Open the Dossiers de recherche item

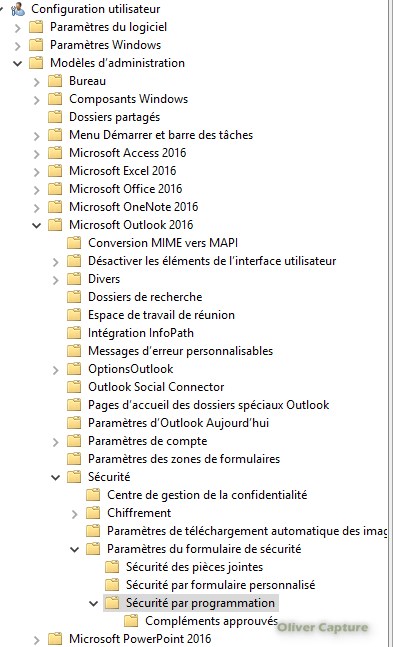(145, 297)
